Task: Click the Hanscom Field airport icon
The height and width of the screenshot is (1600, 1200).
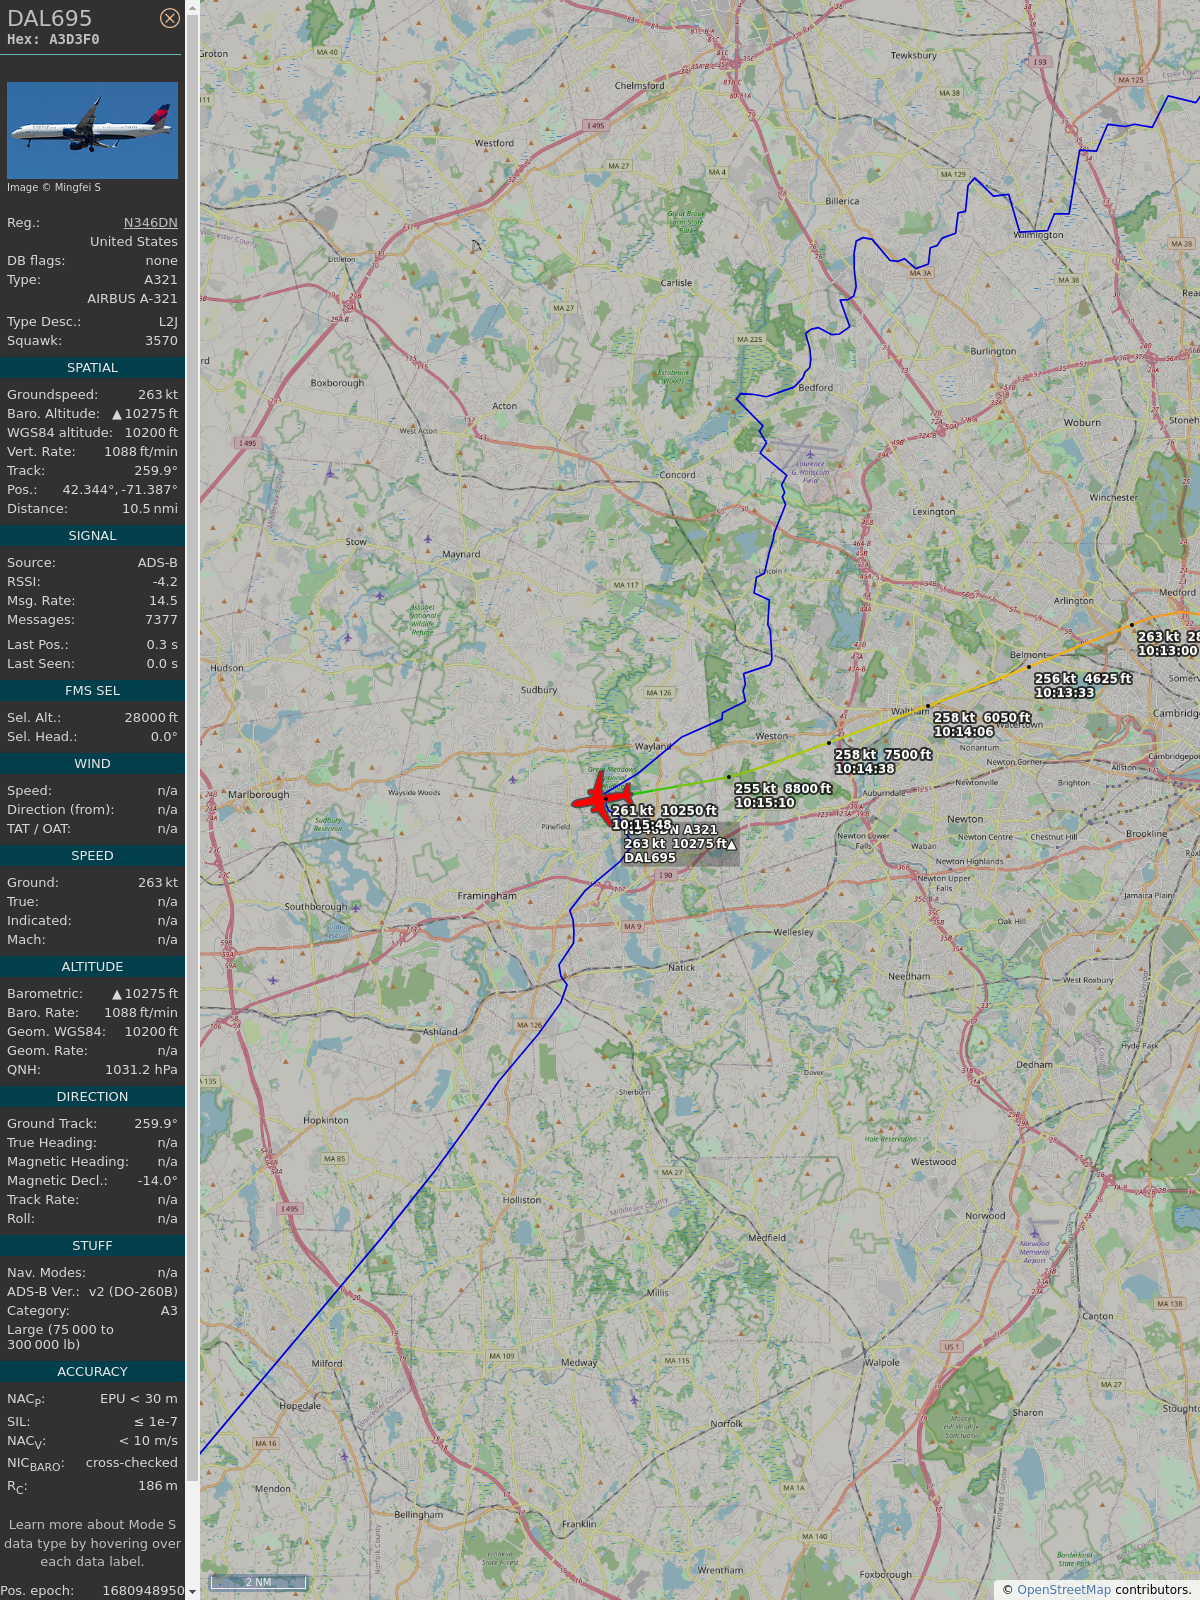Action: (x=810, y=454)
